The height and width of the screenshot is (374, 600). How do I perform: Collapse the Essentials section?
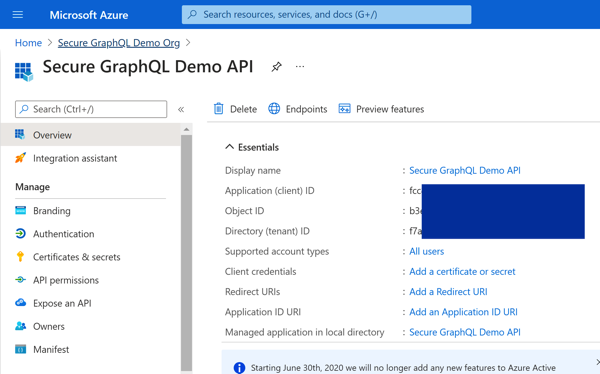(230, 147)
